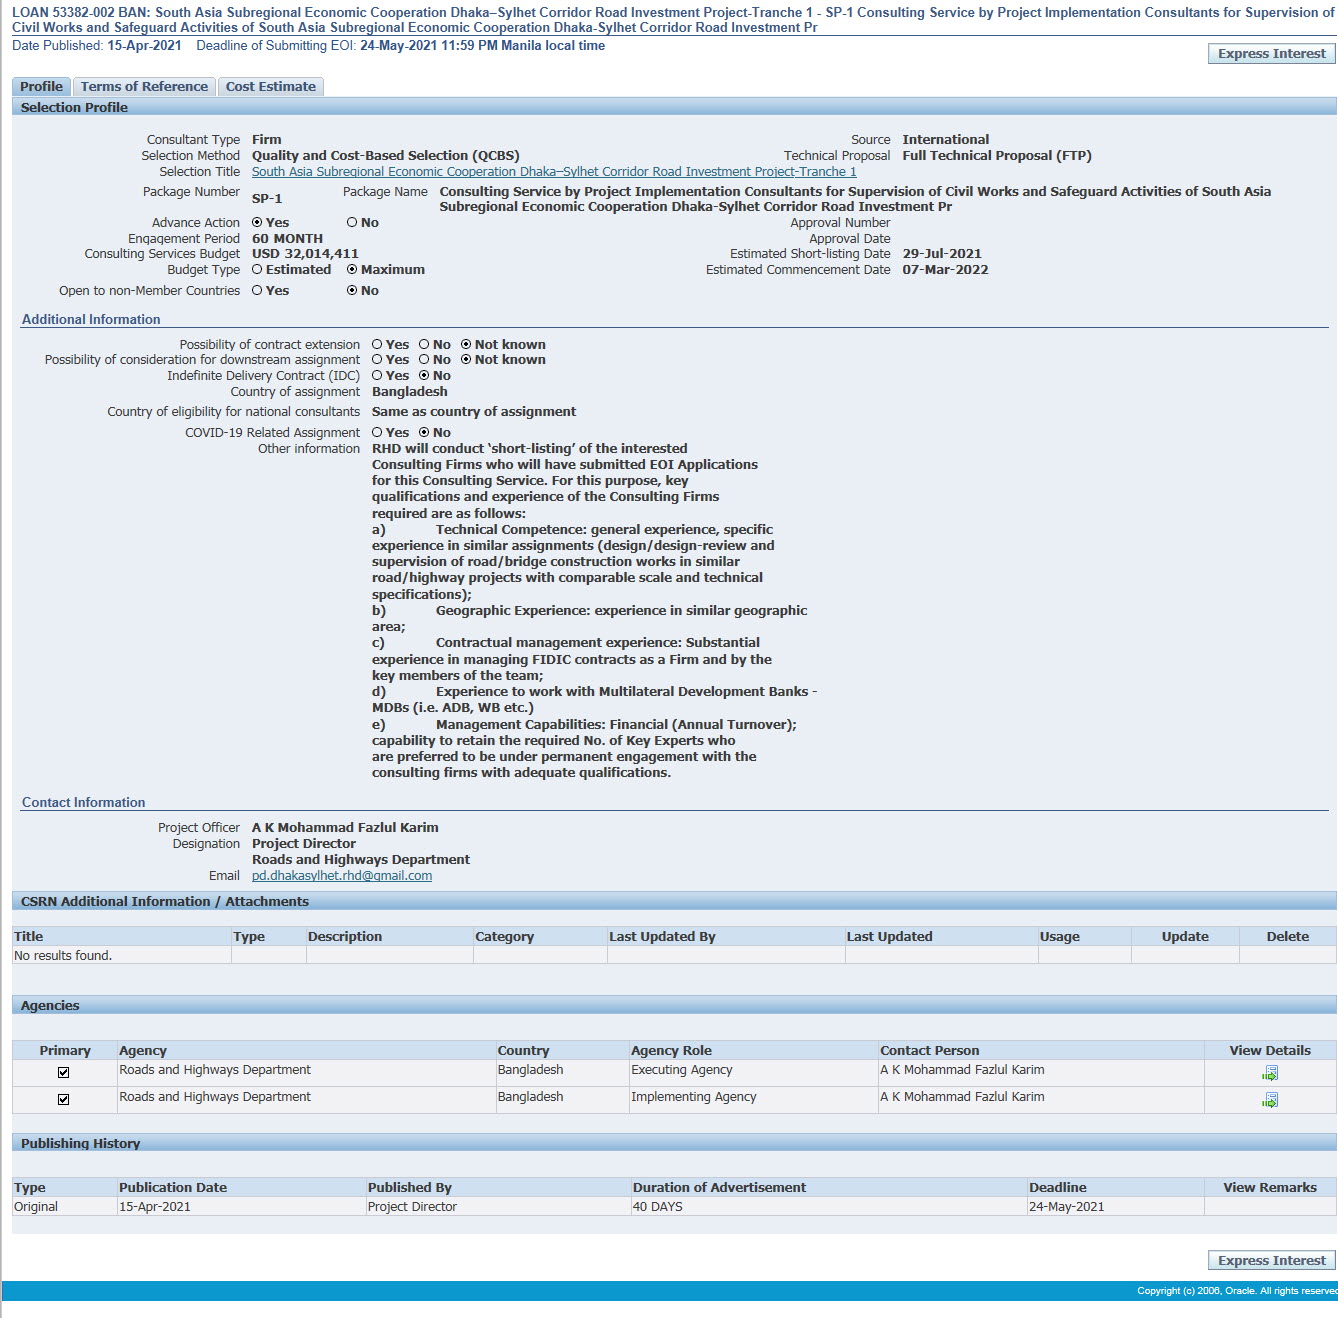The image size is (1338, 1318).
Task: Choose Maximum as the Budget Type
Action: pos(352,270)
